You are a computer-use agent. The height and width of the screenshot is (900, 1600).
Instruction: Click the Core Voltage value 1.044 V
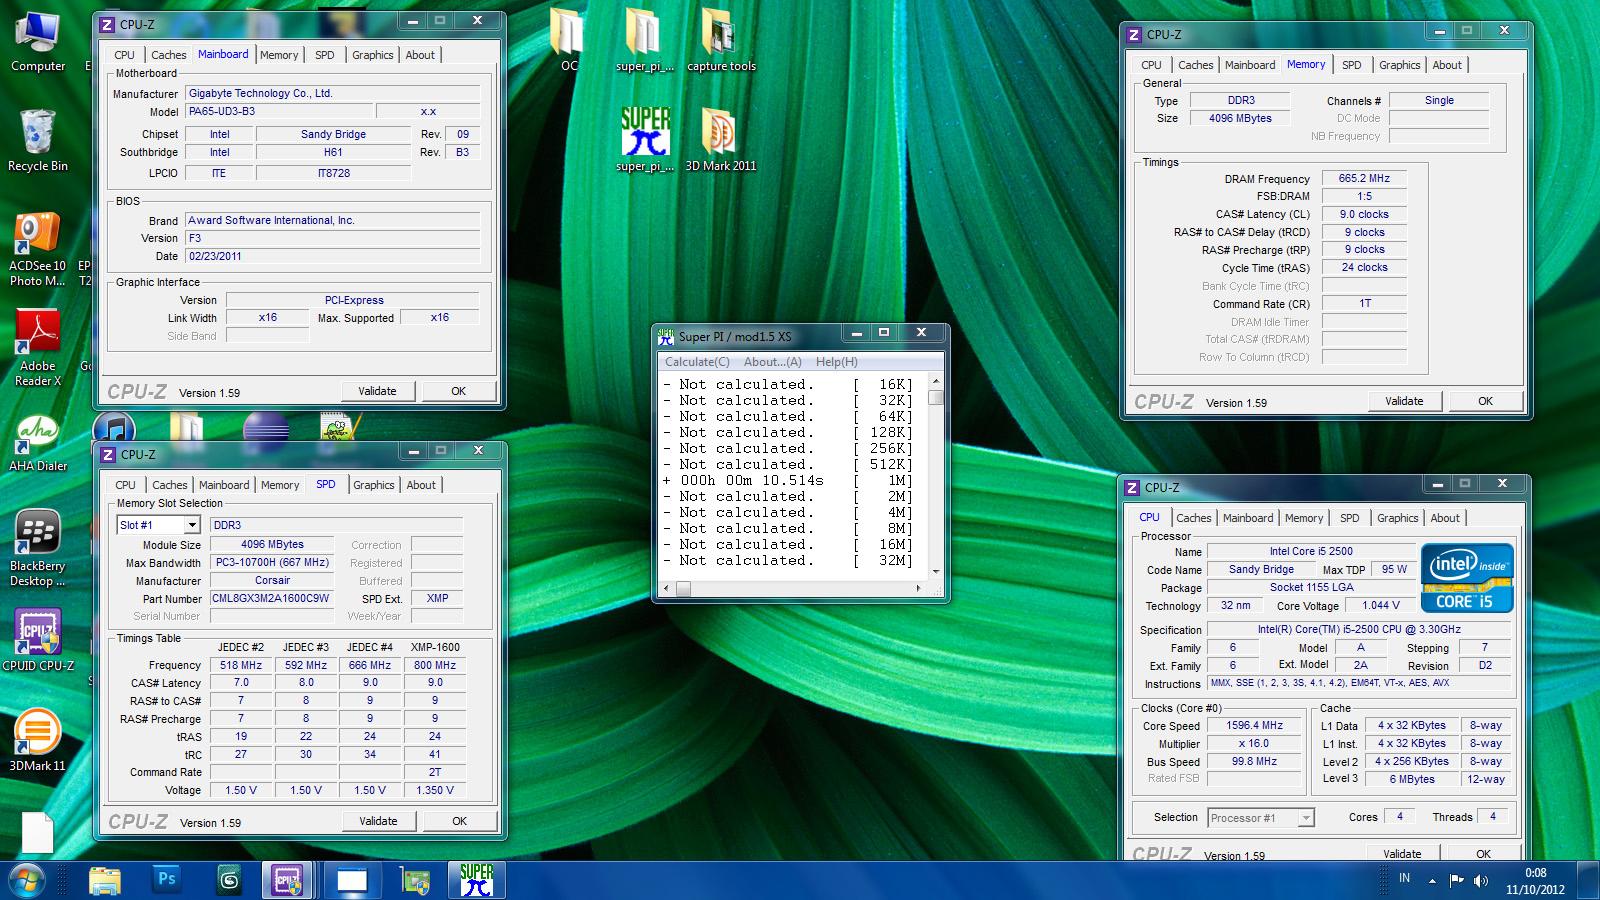tap(1381, 605)
